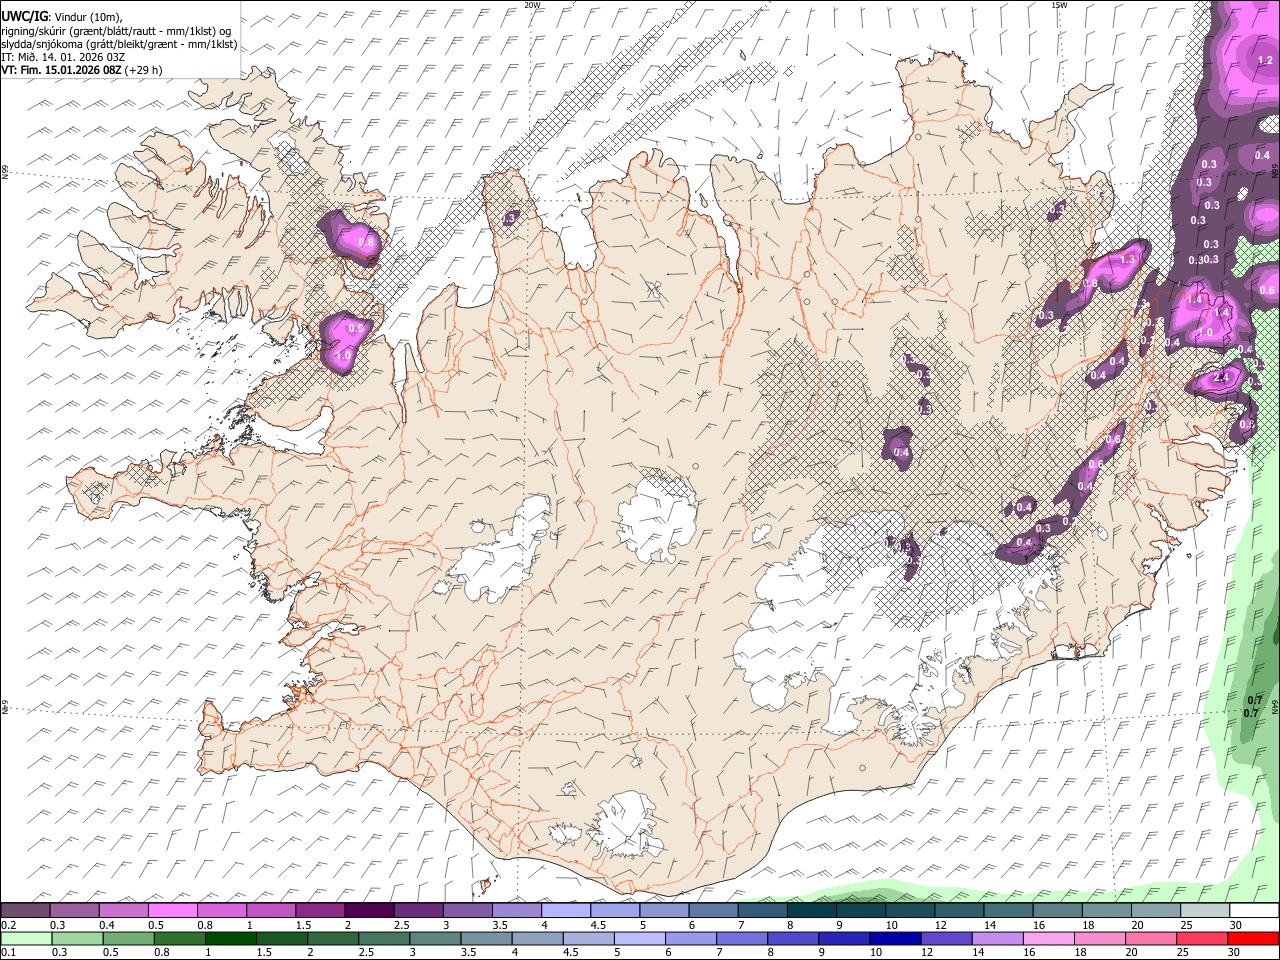Select red bottom-row swatch between 25 and 30
This screenshot has height=960, width=1280.
(x=1200, y=938)
